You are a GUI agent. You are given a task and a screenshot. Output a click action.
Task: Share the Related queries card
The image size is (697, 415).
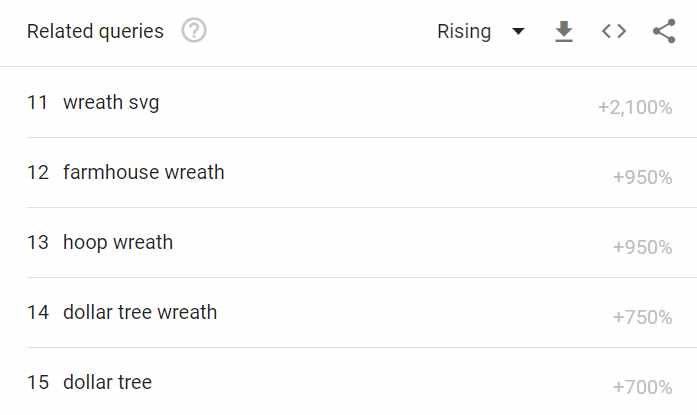(x=664, y=31)
